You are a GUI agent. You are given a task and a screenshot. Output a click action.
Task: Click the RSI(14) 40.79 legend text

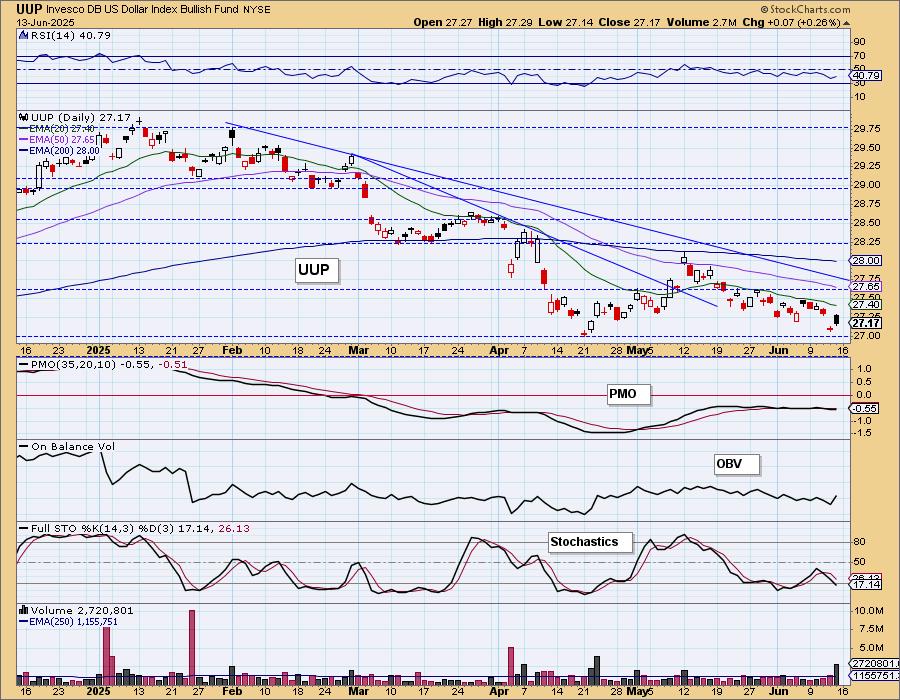point(69,35)
